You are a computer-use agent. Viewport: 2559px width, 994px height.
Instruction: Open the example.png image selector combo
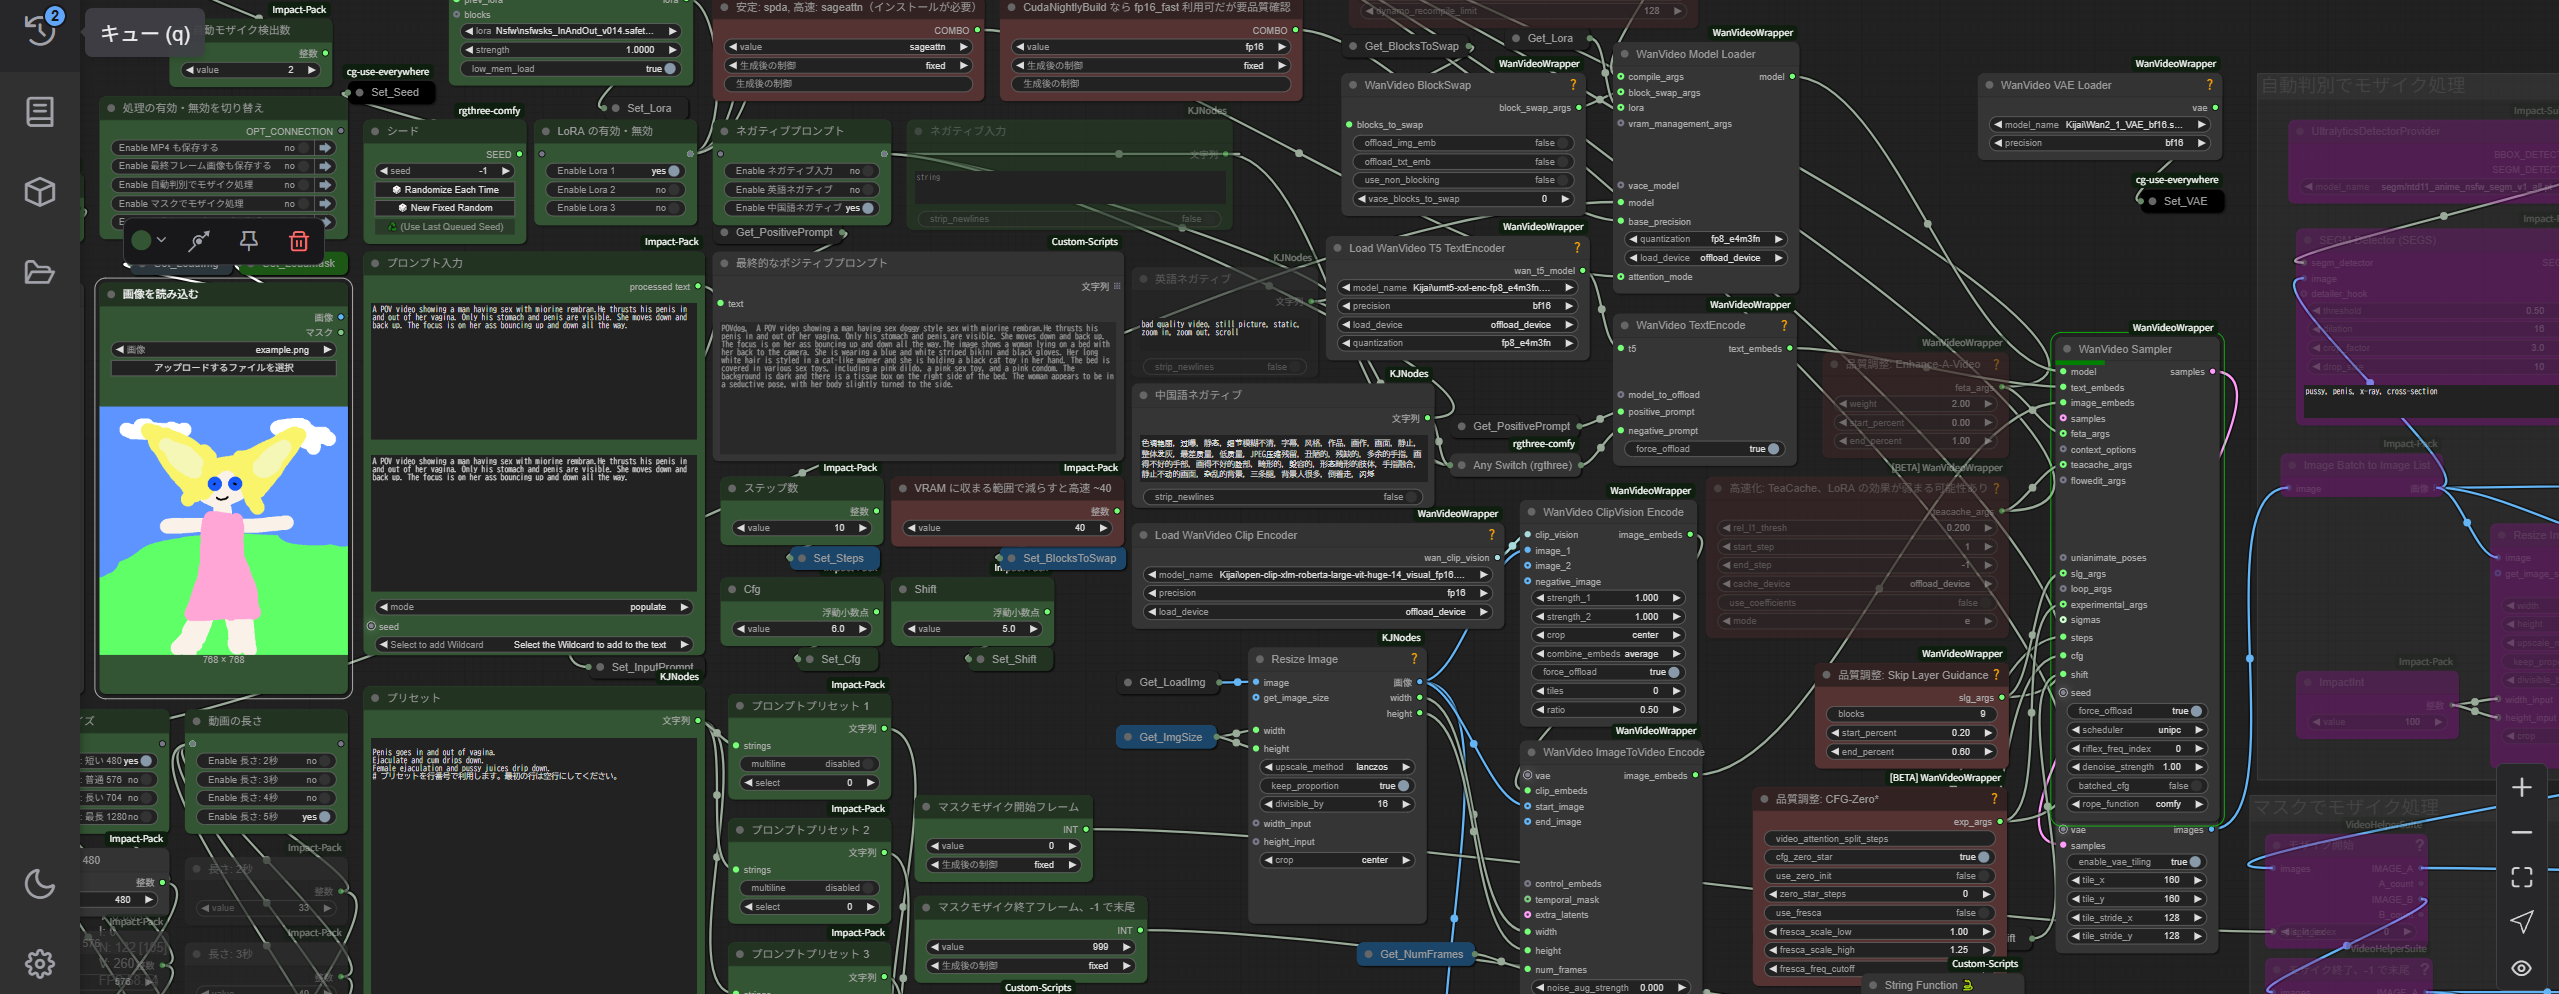tap(224, 350)
